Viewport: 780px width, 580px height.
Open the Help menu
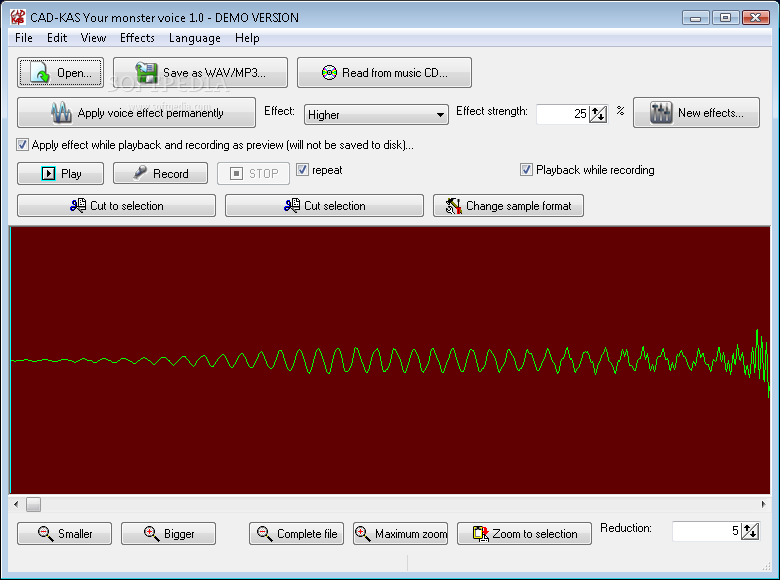247,38
